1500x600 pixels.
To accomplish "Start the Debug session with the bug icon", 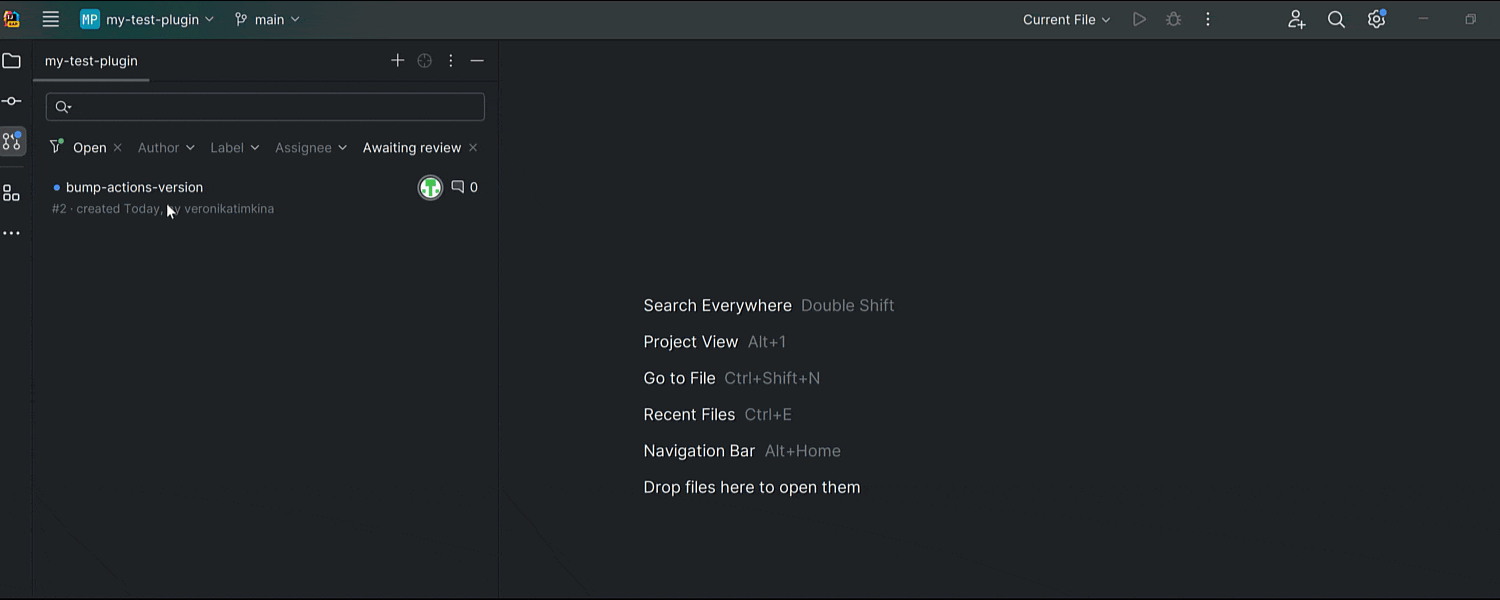I will pyautogui.click(x=1172, y=19).
